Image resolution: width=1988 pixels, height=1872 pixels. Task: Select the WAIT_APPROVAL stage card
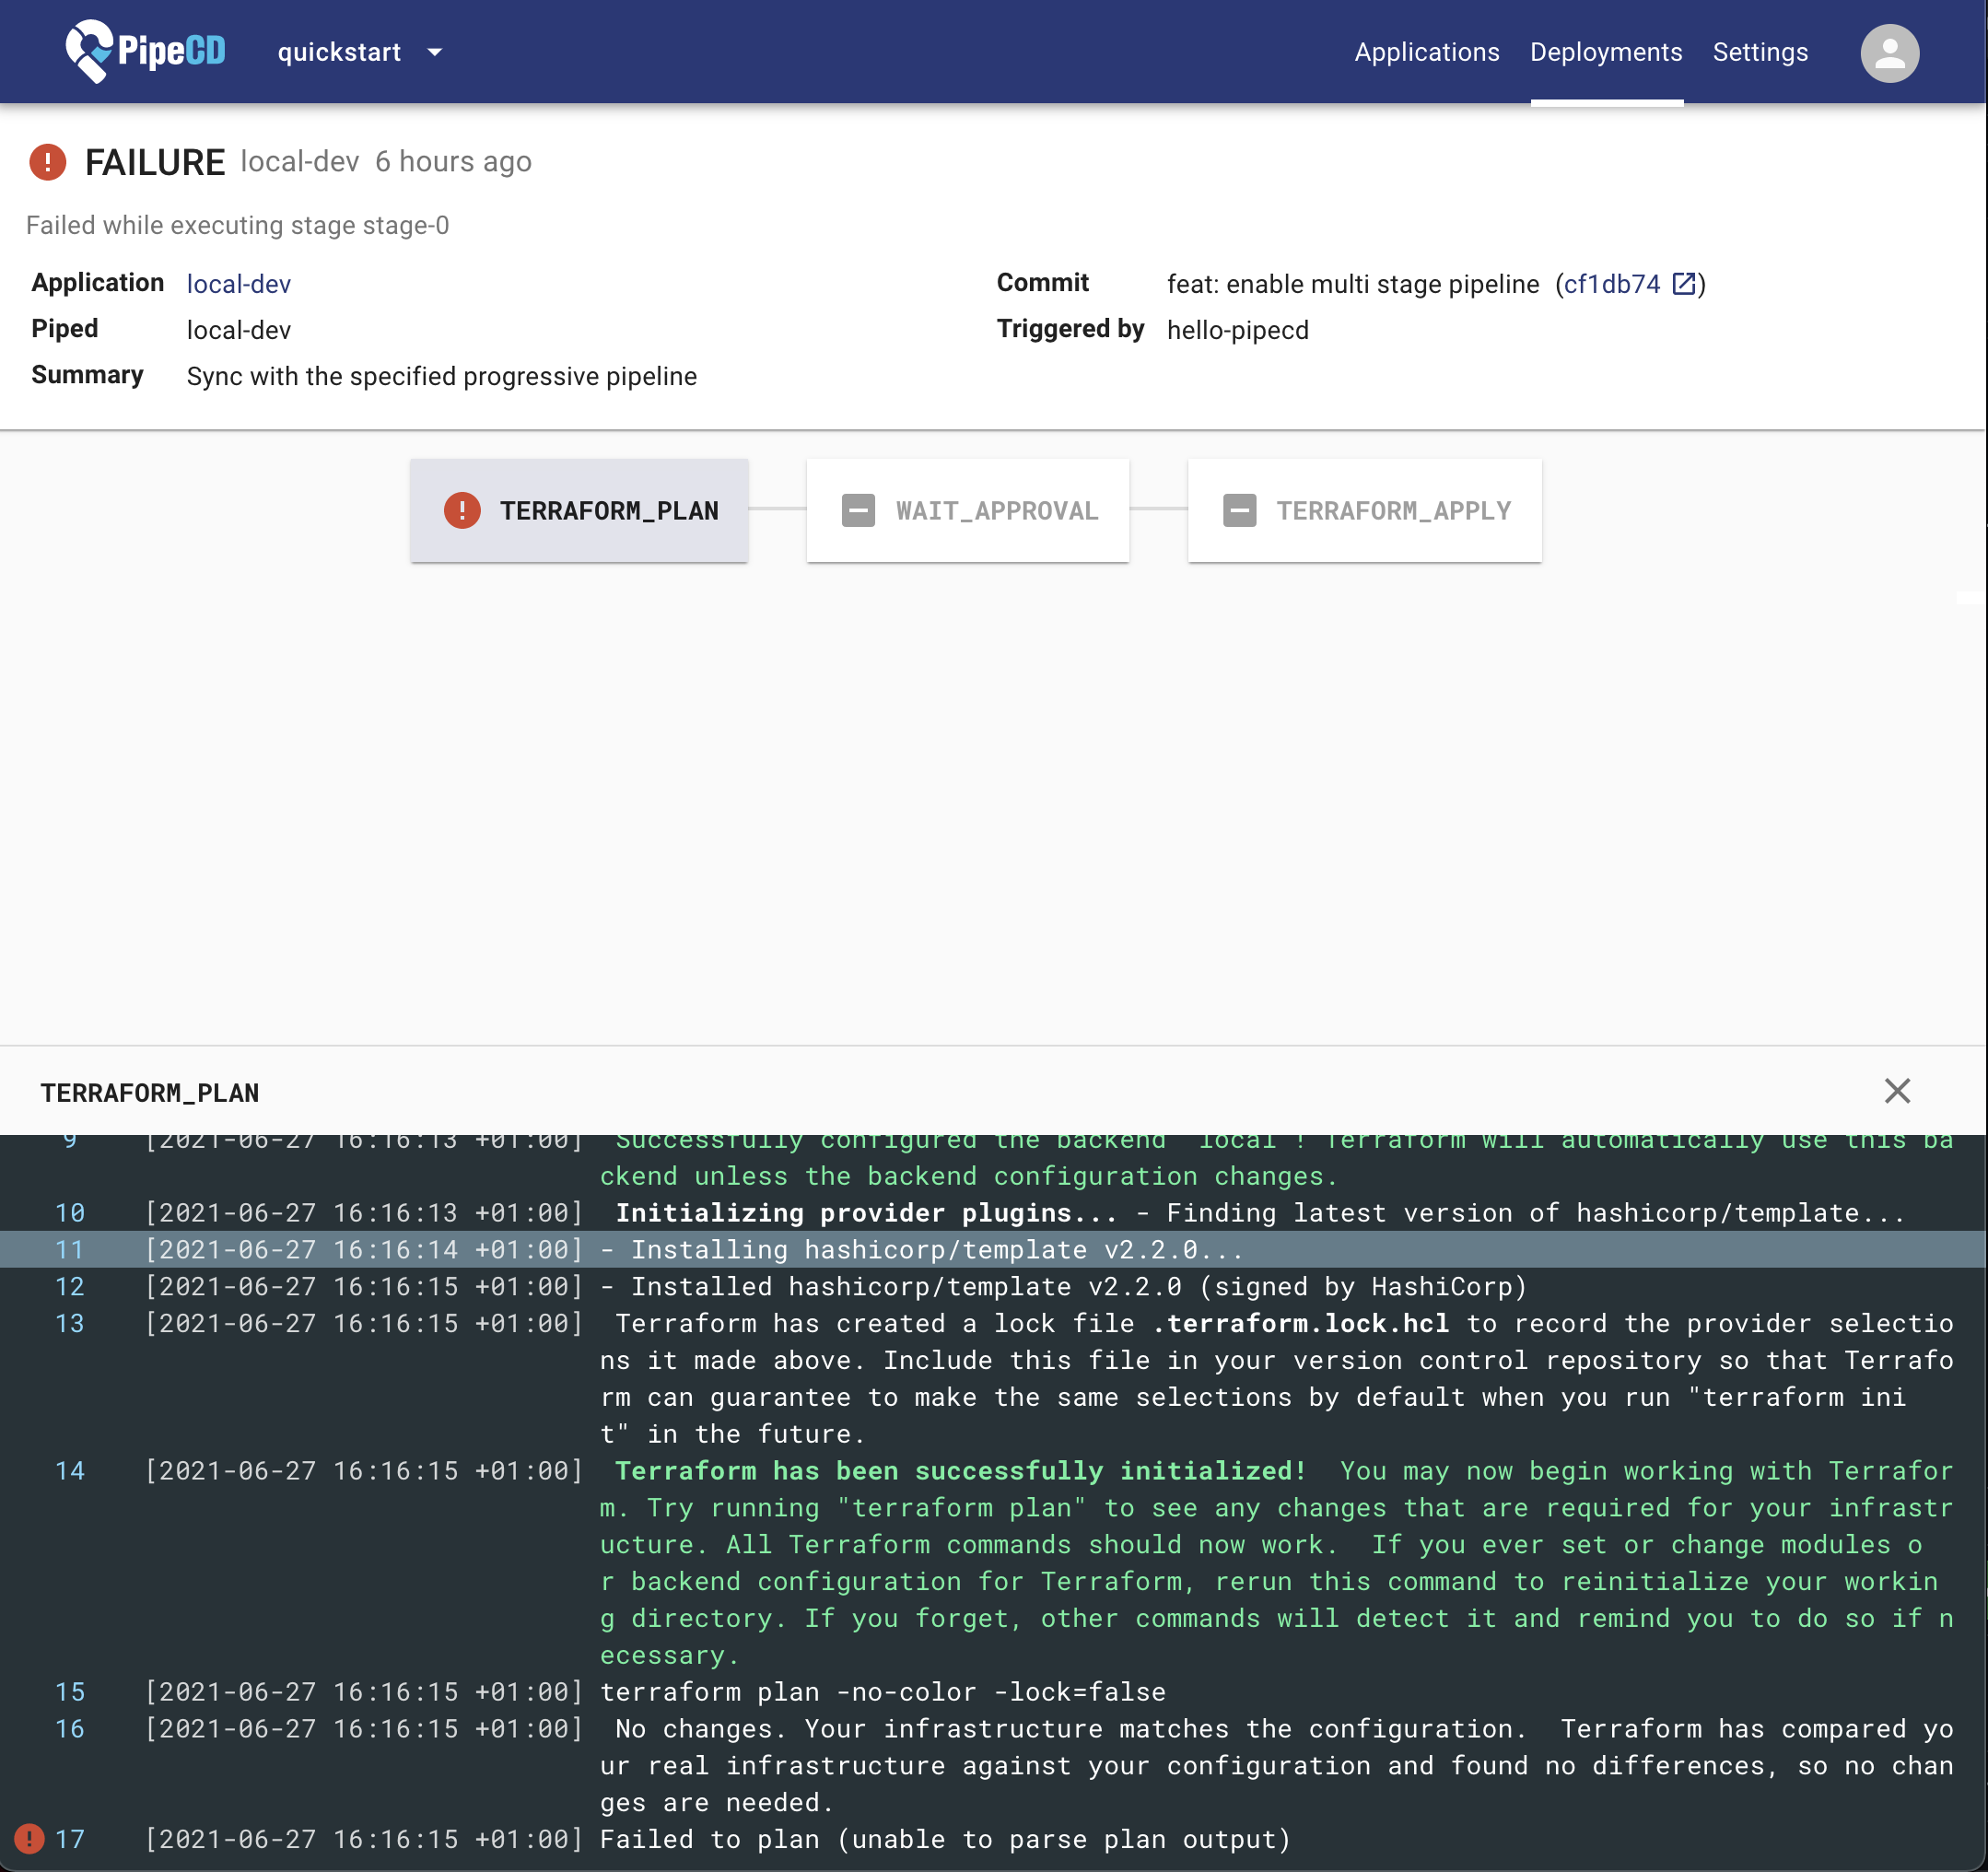pos(967,510)
